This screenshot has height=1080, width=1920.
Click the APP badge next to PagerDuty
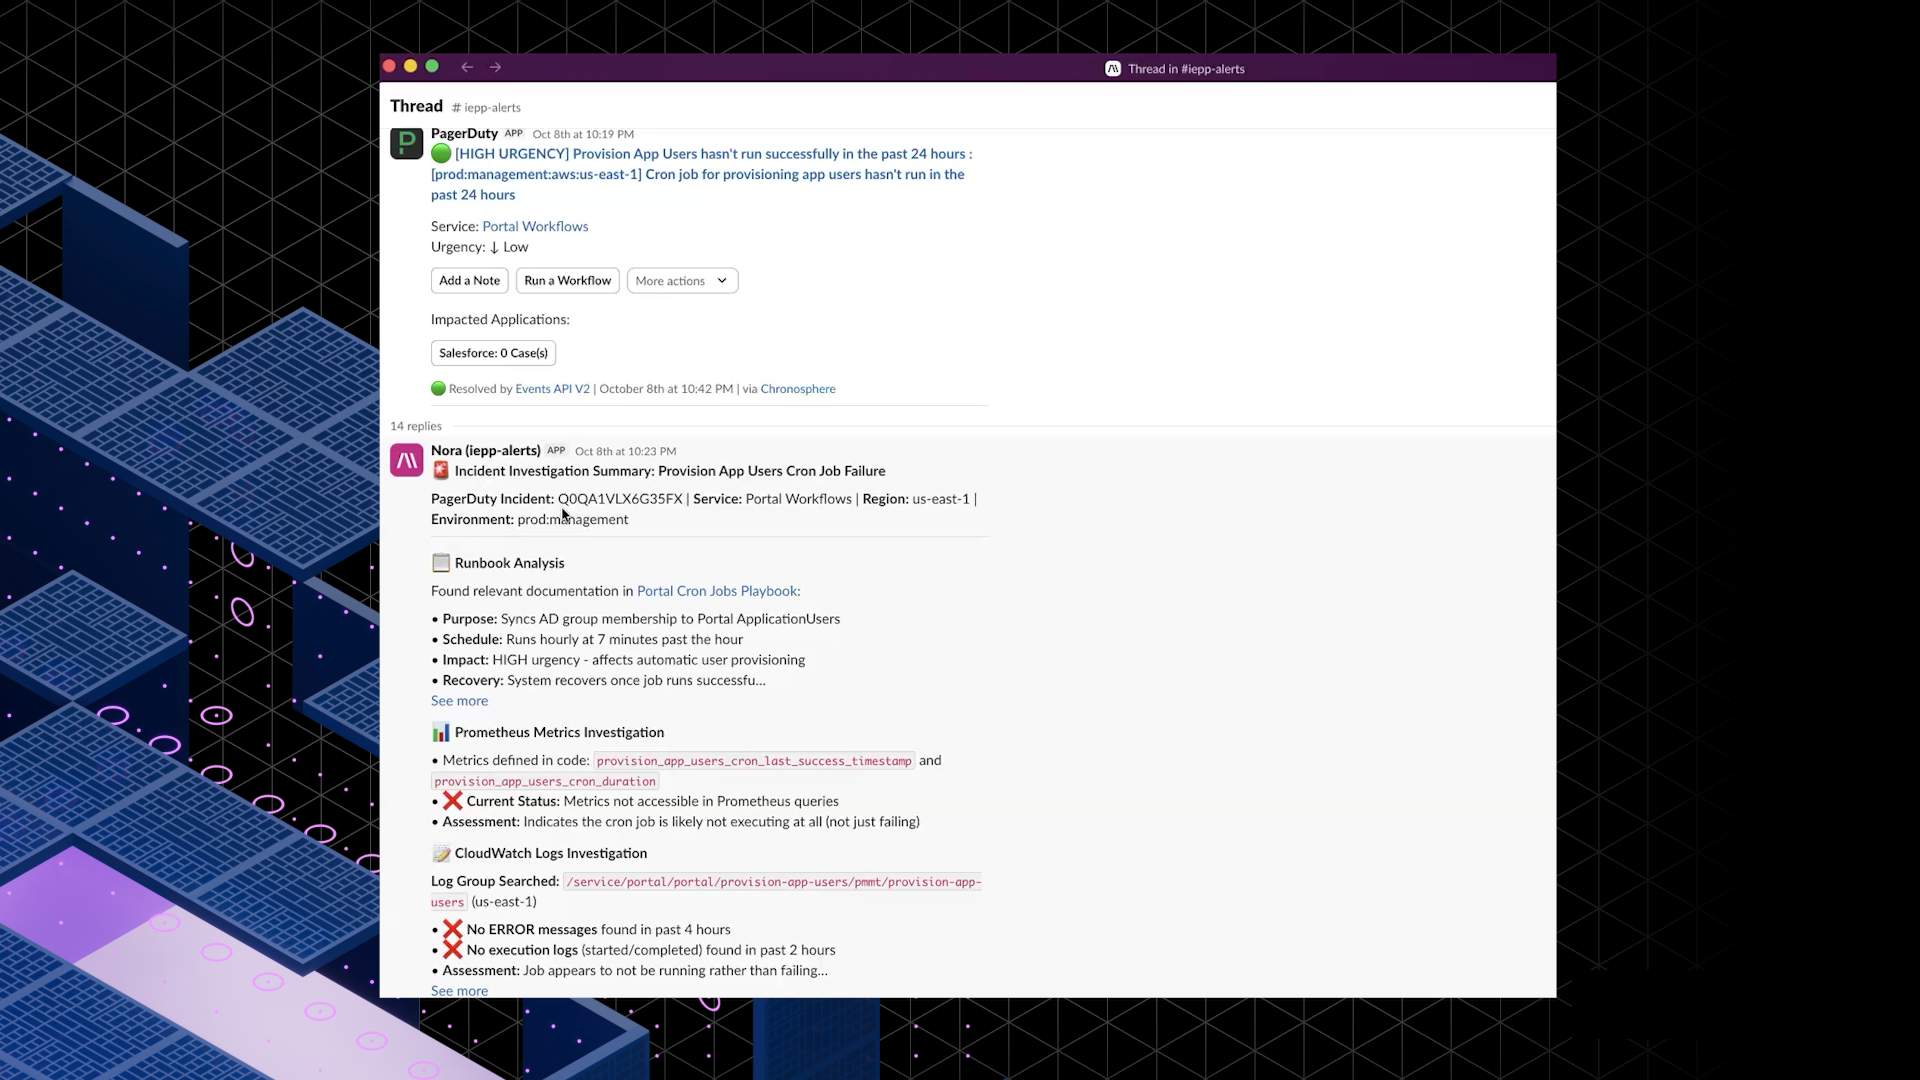pos(514,133)
